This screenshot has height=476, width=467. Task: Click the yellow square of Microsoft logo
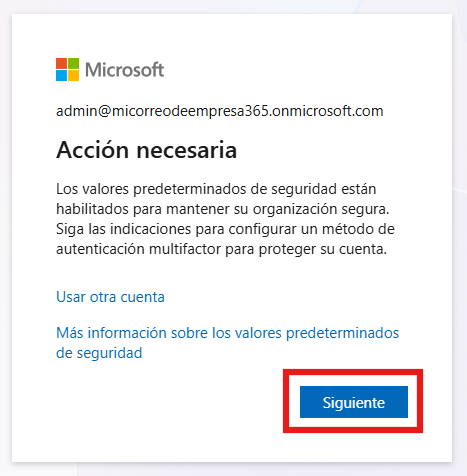point(74,75)
